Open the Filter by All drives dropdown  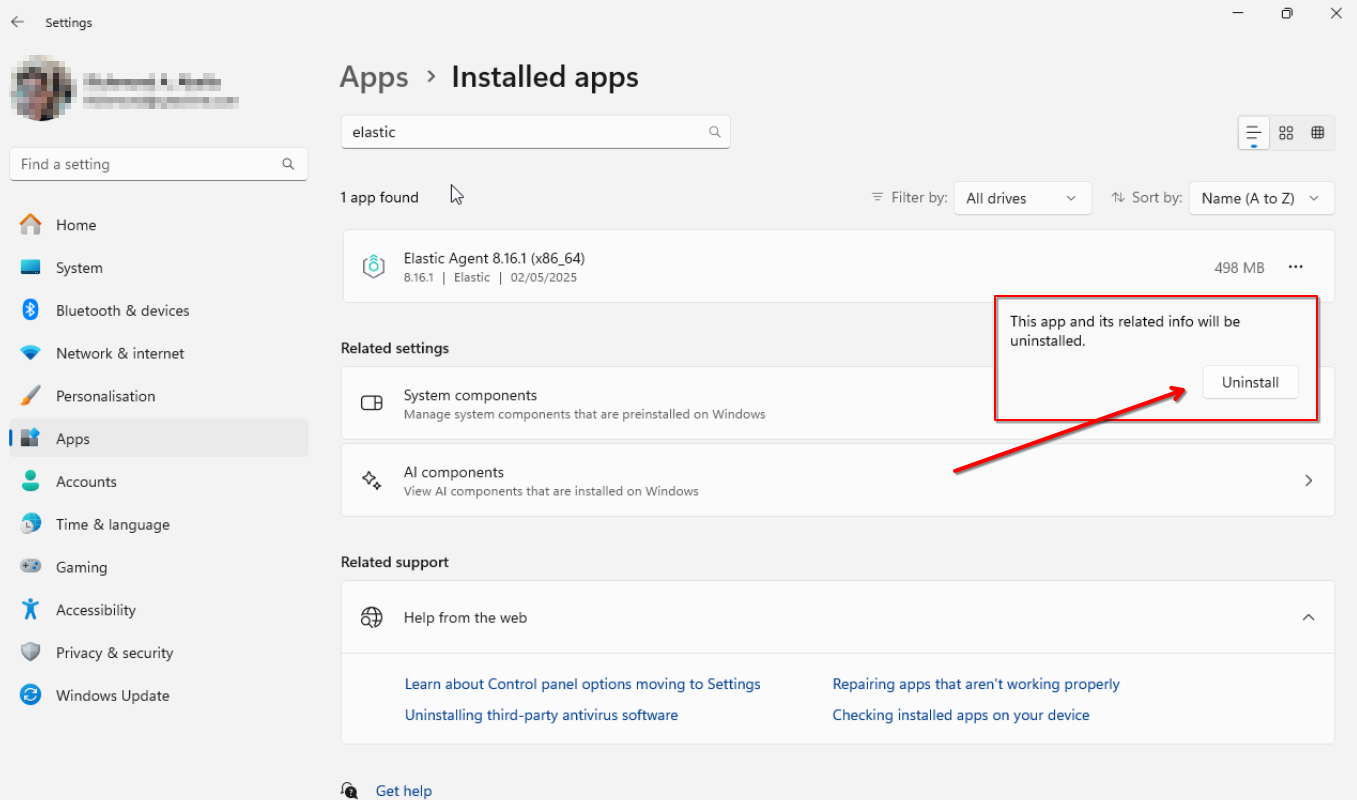1021,198
